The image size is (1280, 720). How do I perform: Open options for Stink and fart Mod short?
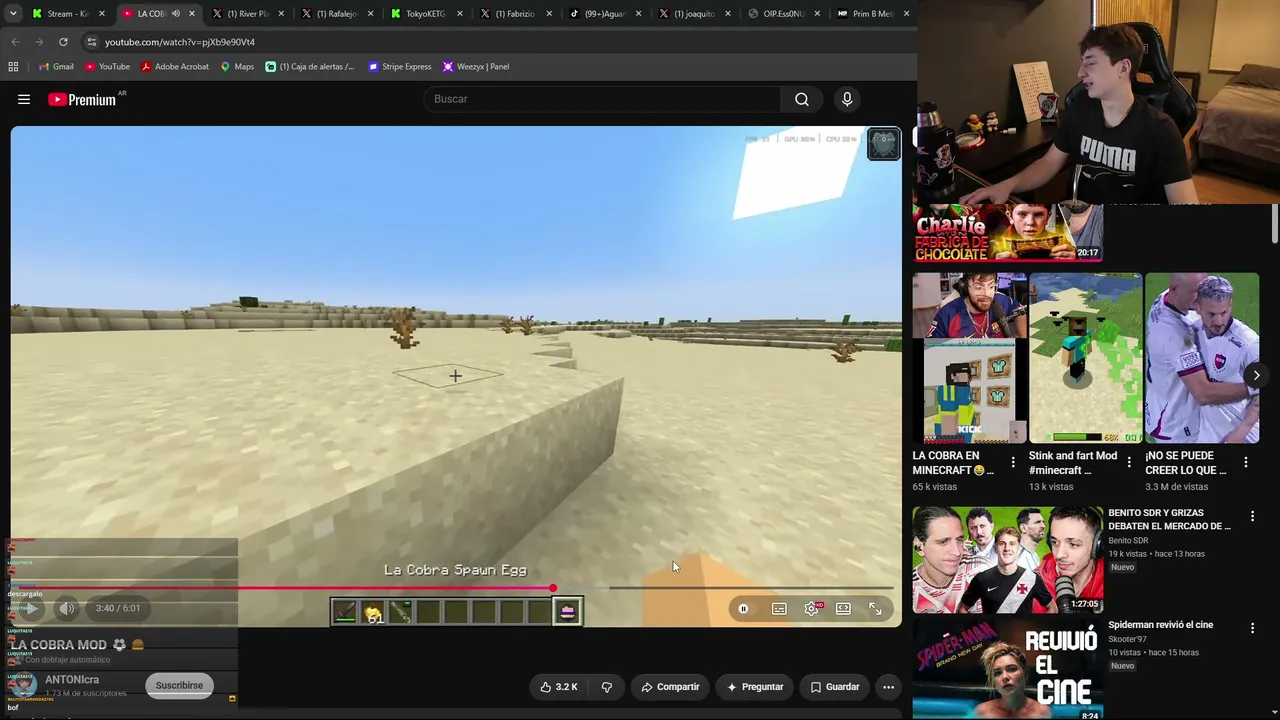(1129, 462)
